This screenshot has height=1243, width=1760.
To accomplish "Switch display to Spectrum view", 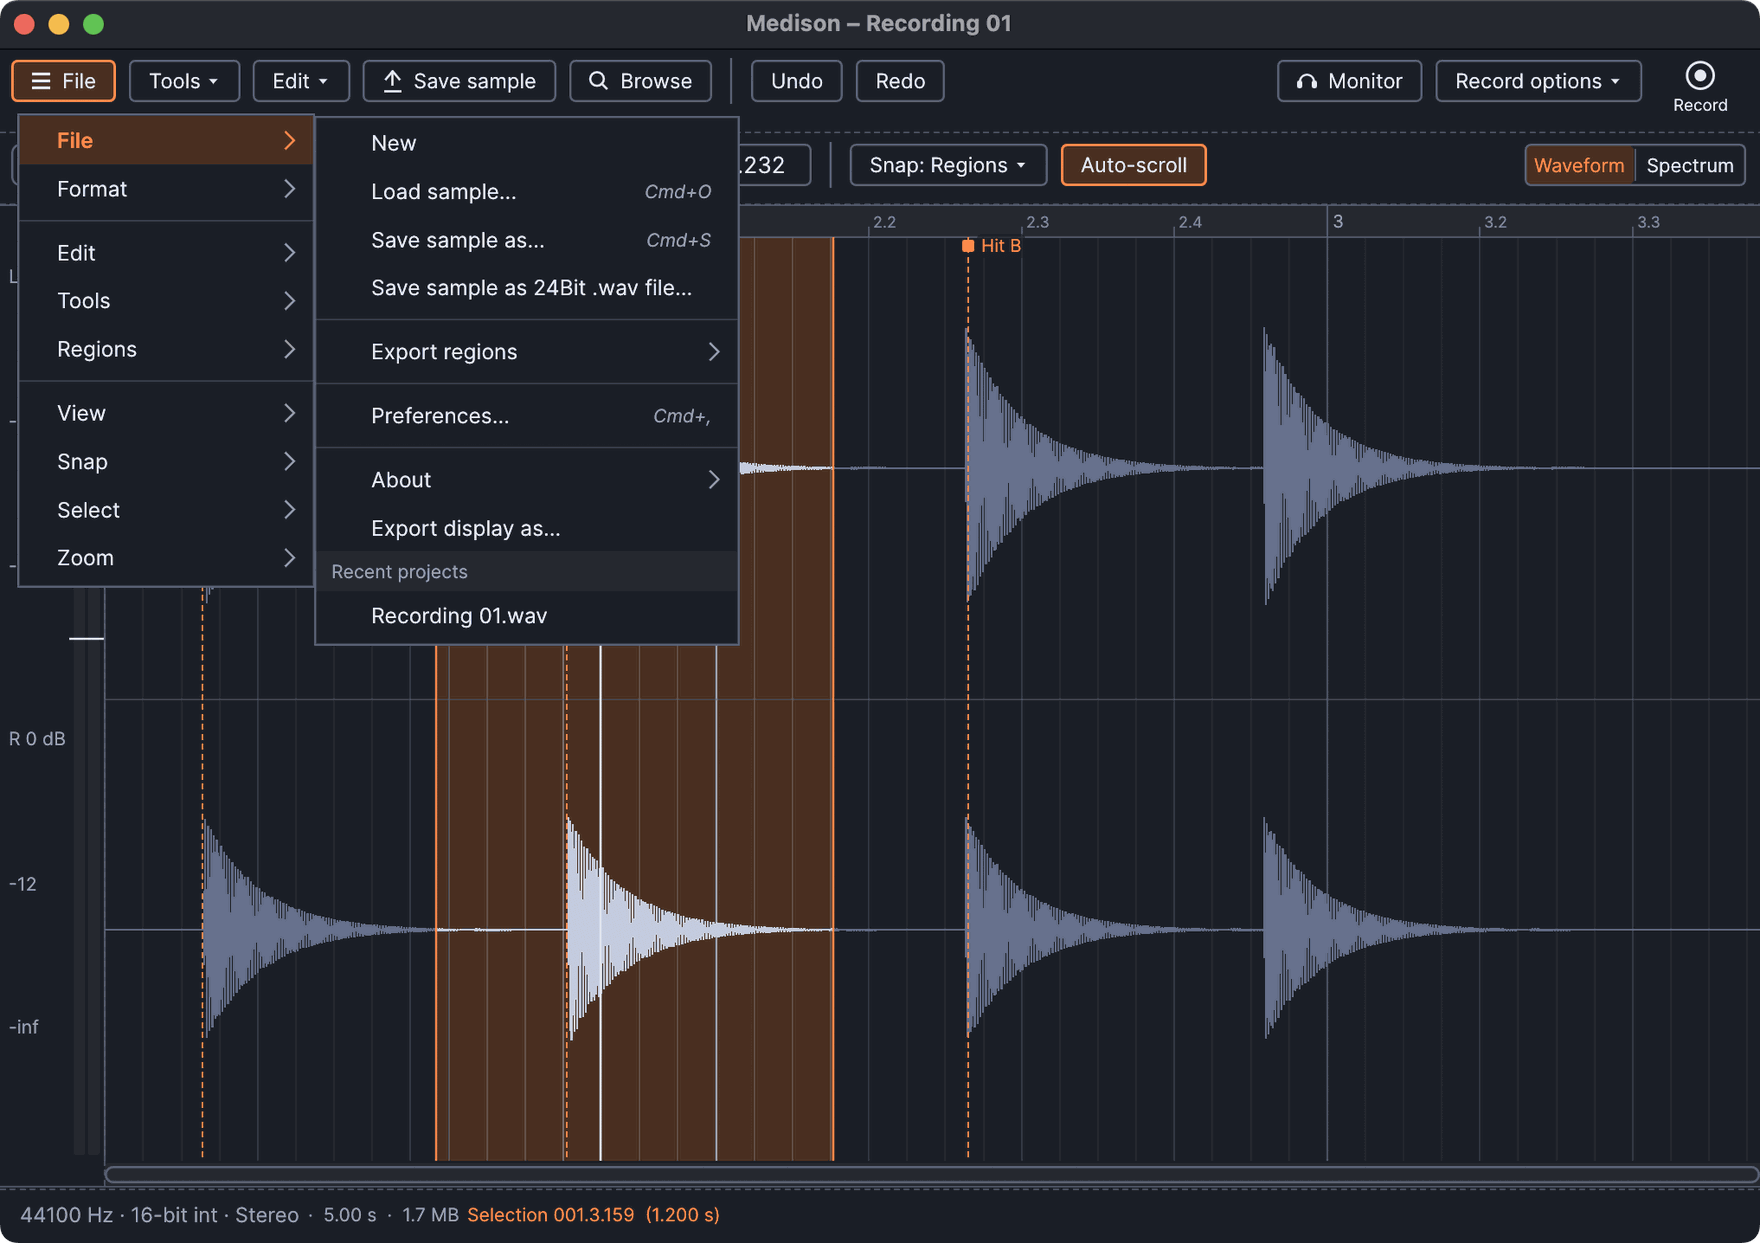I will coord(1690,165).
